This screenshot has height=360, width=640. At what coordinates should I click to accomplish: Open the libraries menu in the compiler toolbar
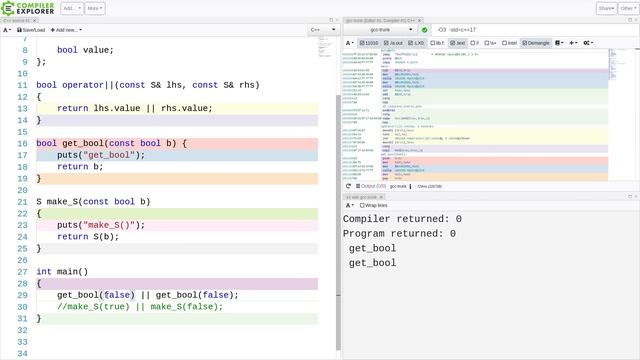pyautogui.click(x=559, y=43)
